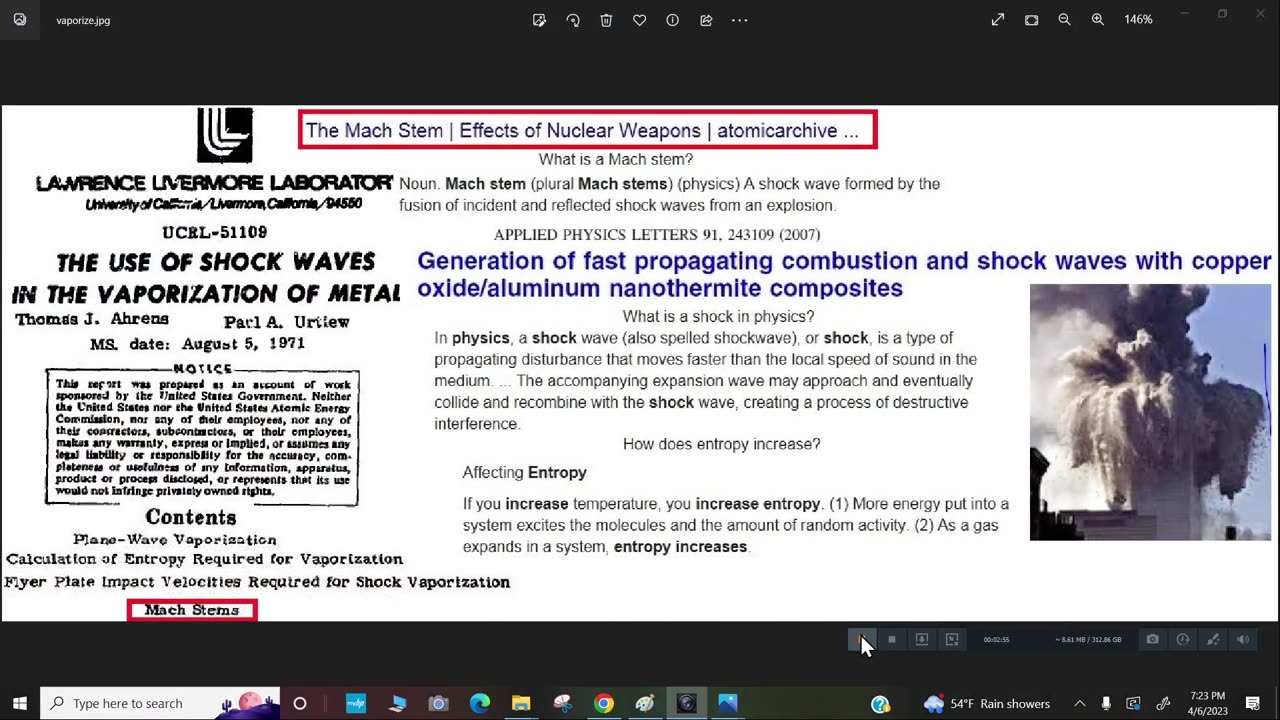
Task: Open the Share icon in Photos toolbar
Action: (x=706, y=20)
